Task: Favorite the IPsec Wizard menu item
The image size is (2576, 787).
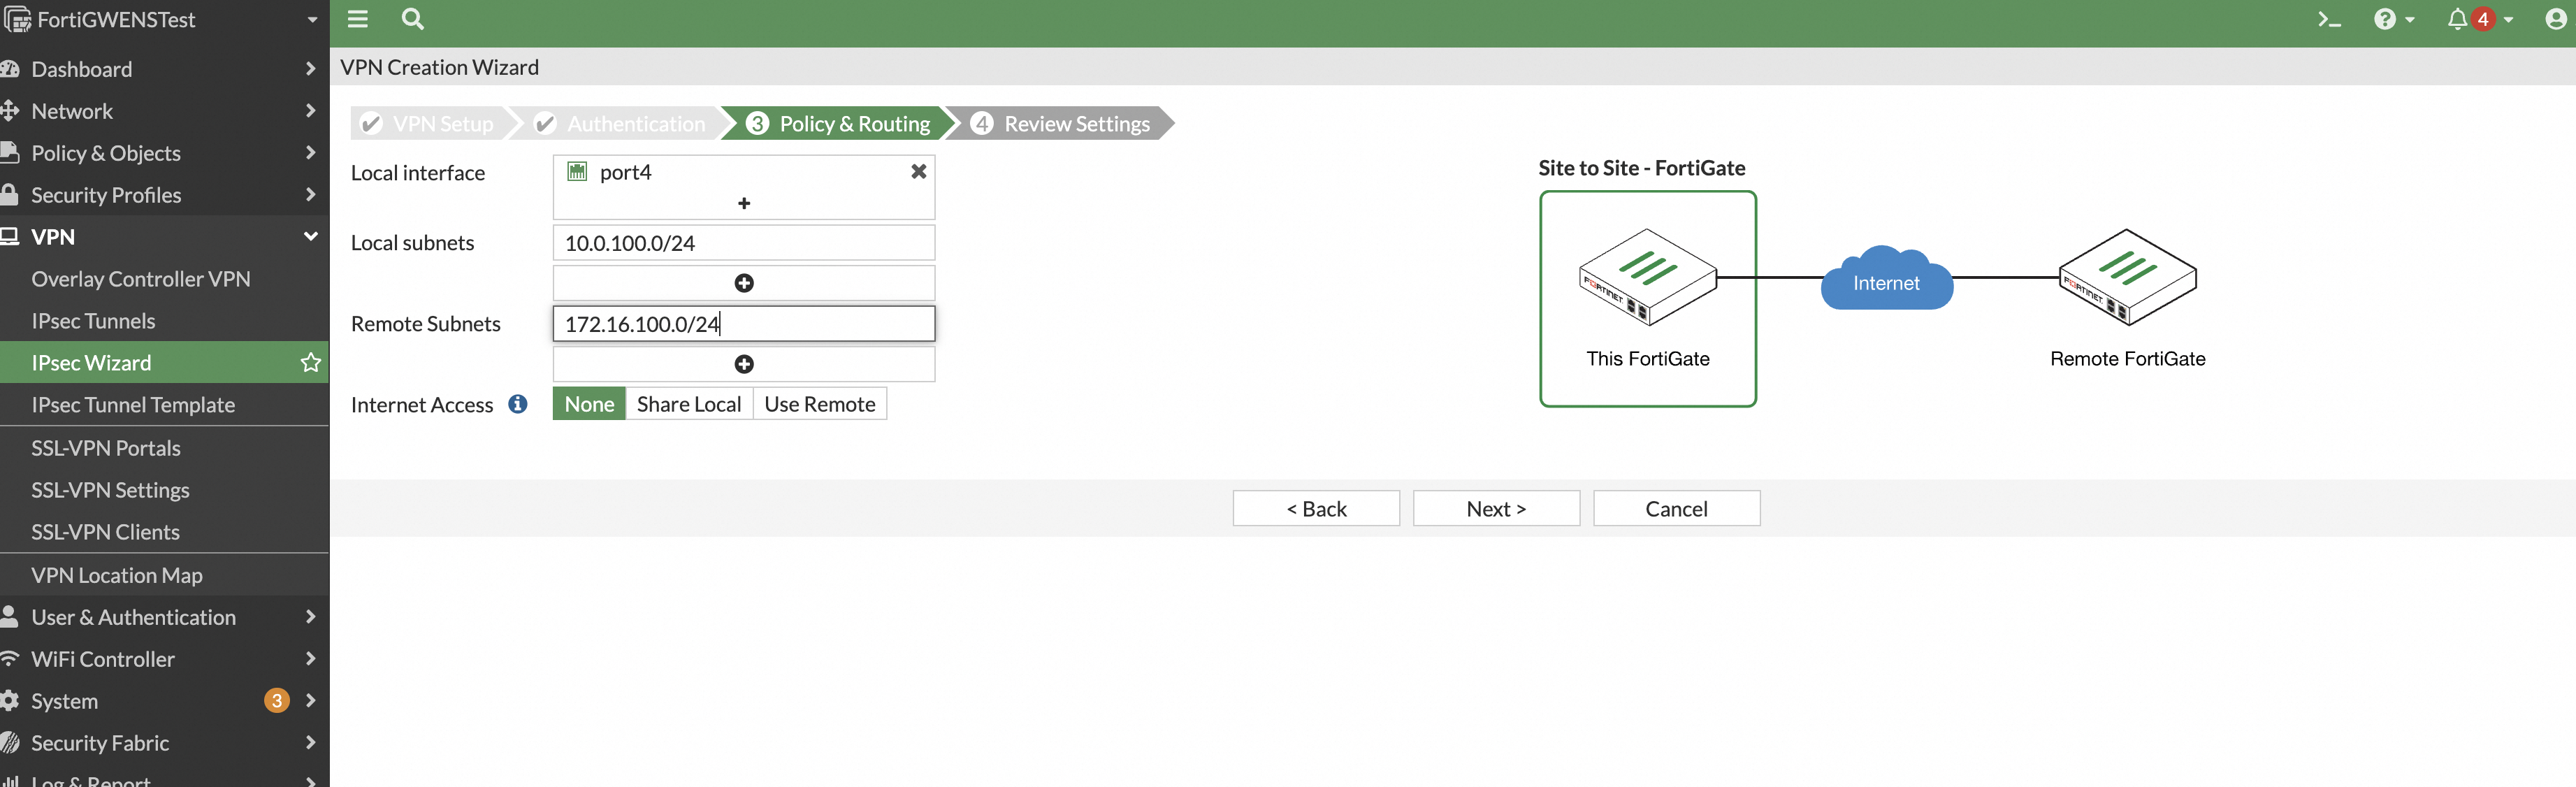Action: click(x=311, y=363)
